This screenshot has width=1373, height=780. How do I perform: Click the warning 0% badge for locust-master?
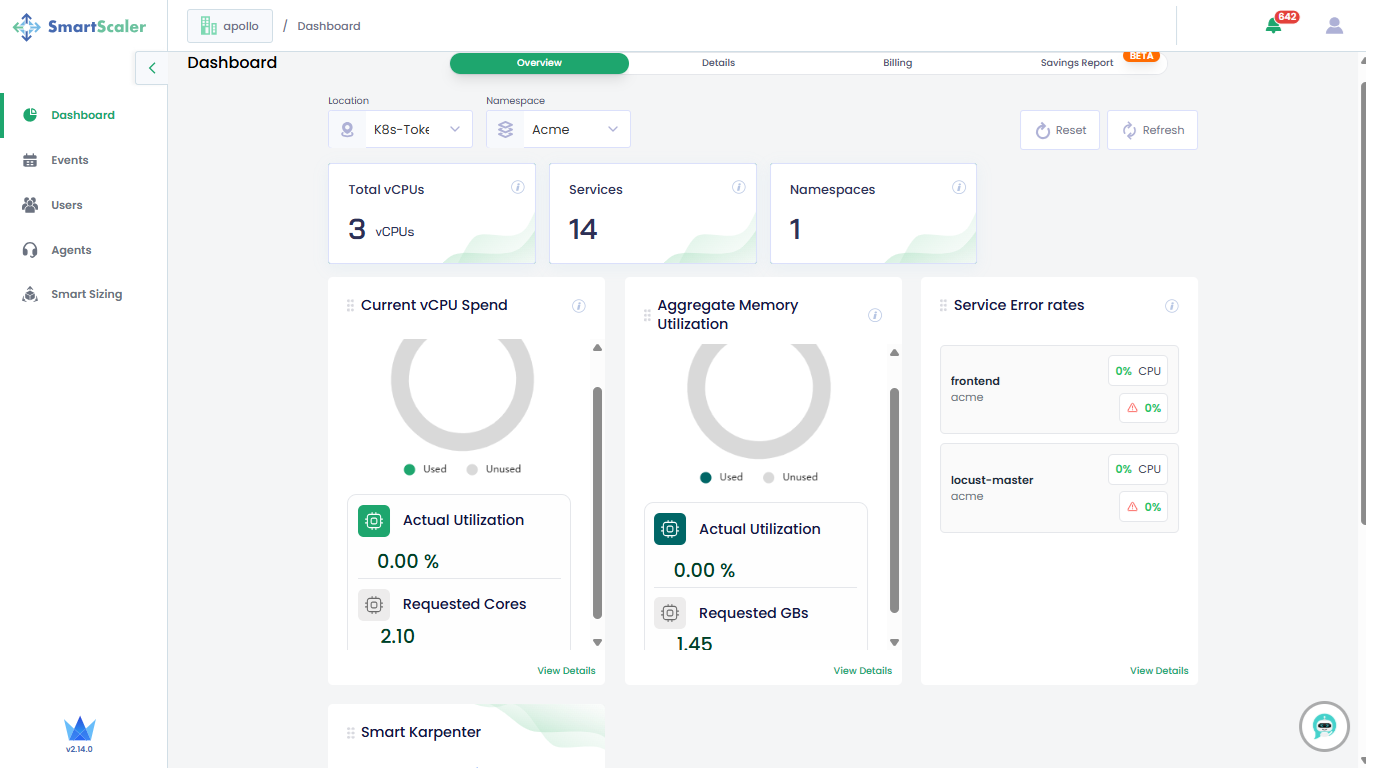[x=1143, y=507]
